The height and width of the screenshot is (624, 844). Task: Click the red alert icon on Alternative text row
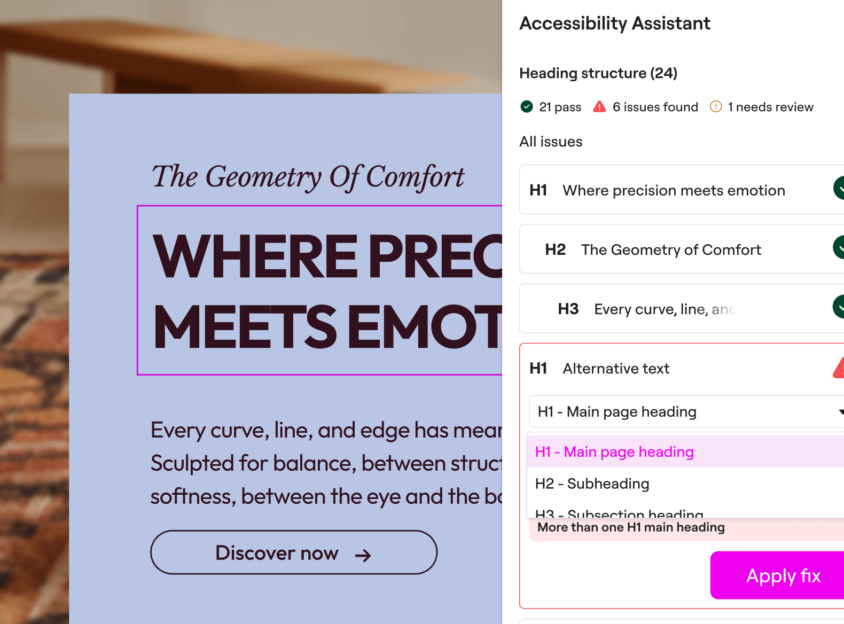(x=838, y=368)
